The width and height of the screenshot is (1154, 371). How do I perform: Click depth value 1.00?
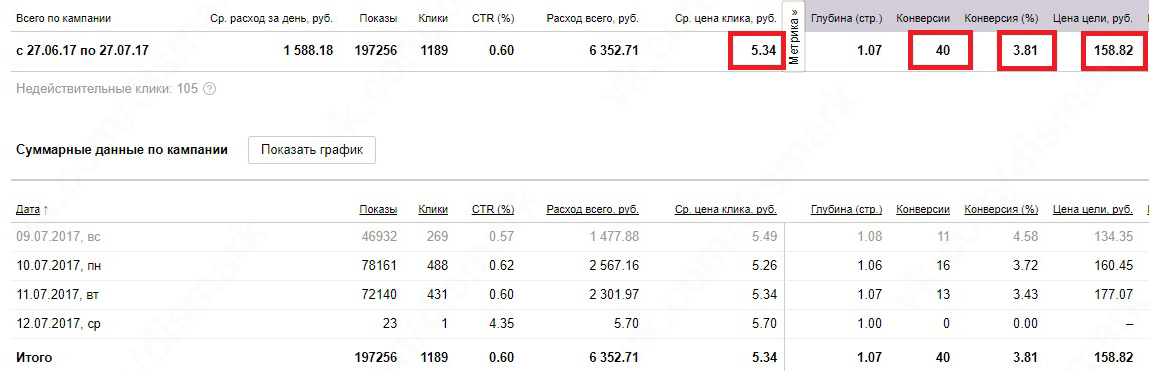871,323
